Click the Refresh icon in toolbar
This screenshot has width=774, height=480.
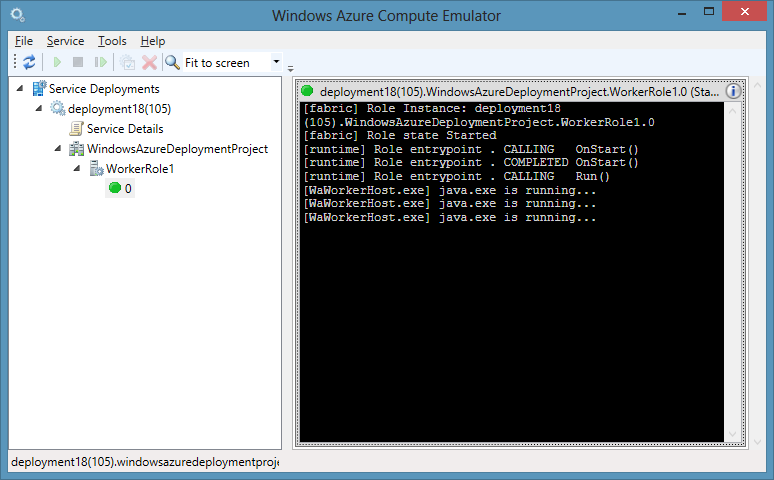point(29,63)
